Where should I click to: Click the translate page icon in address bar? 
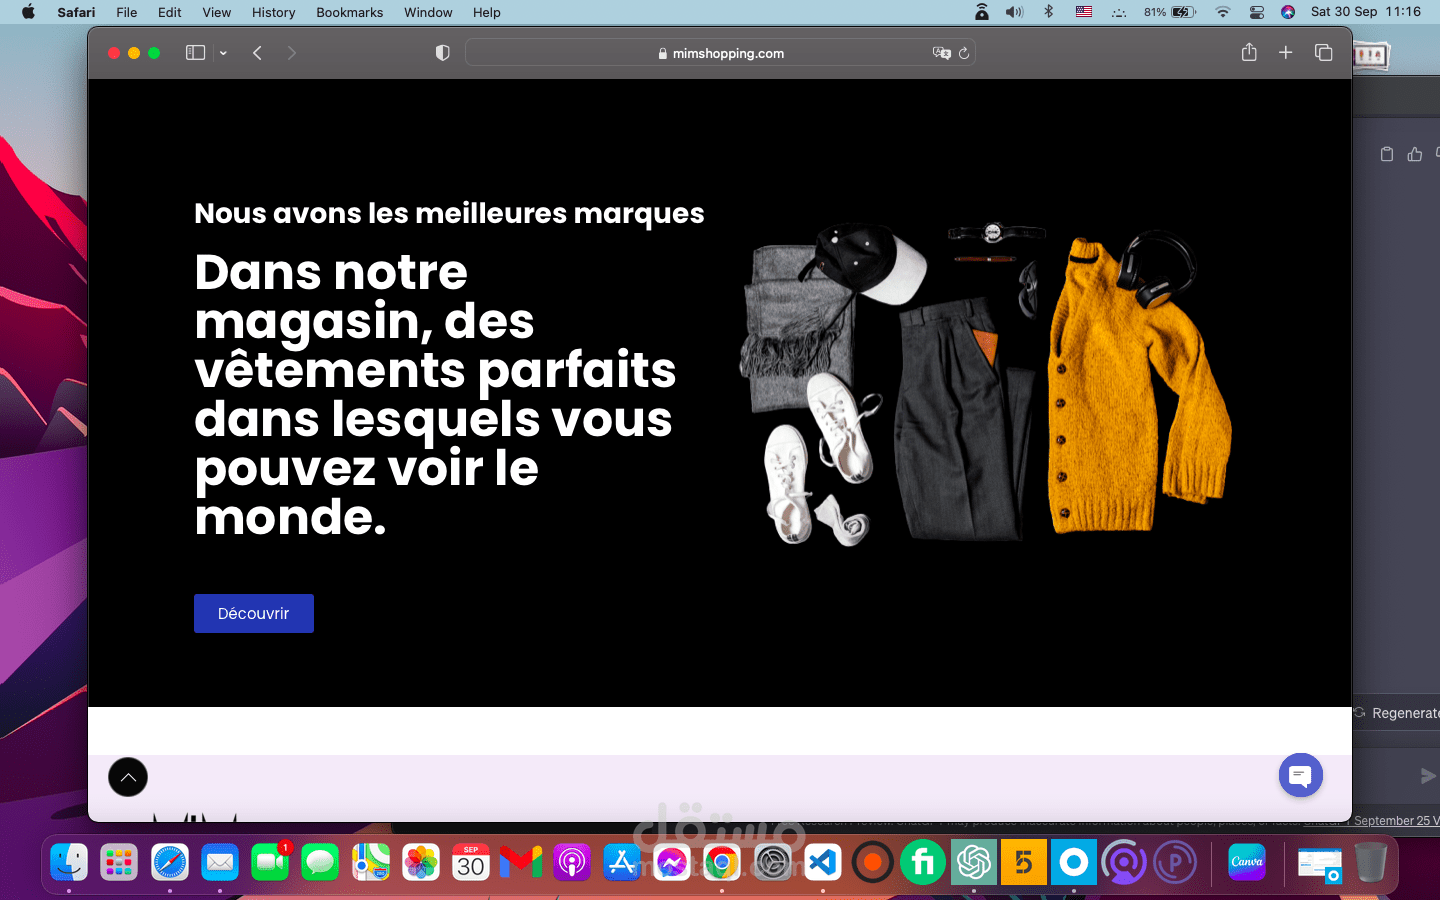(x=941, y=53)
